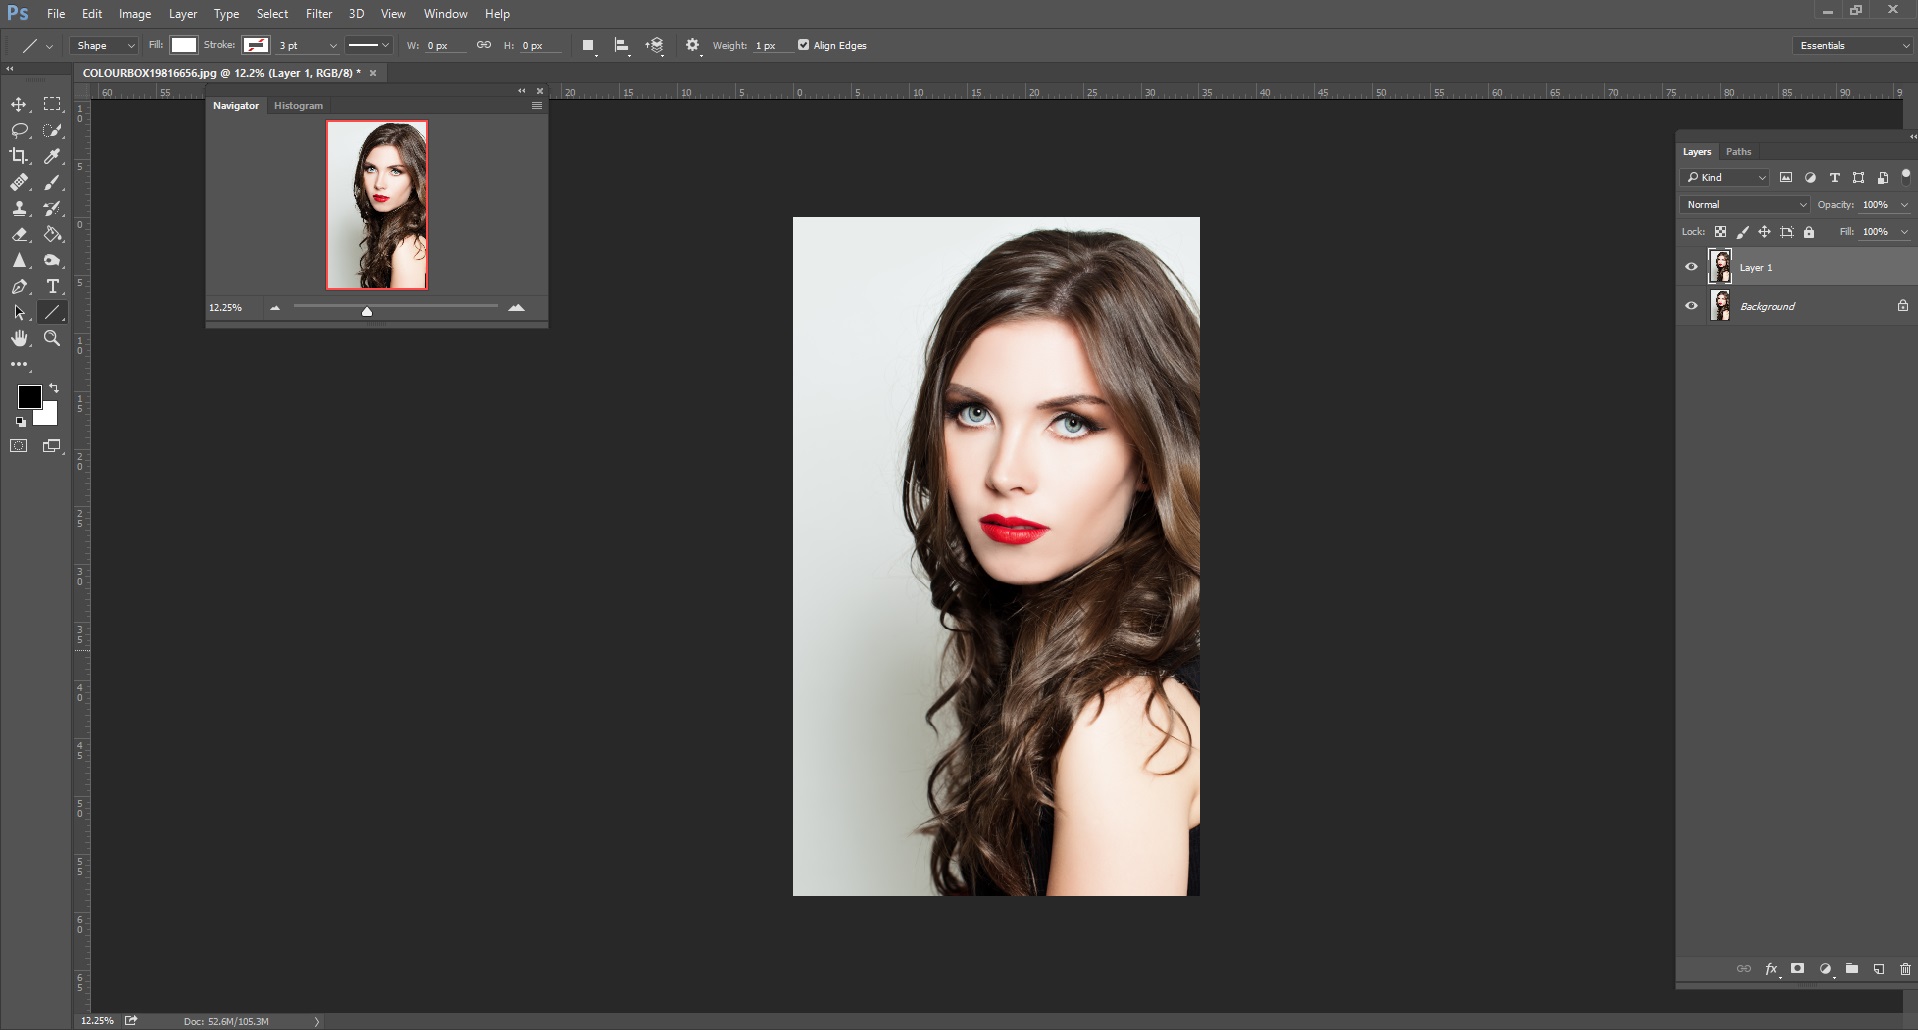
Task: Open the Filter menu
Action: [319, 14]
